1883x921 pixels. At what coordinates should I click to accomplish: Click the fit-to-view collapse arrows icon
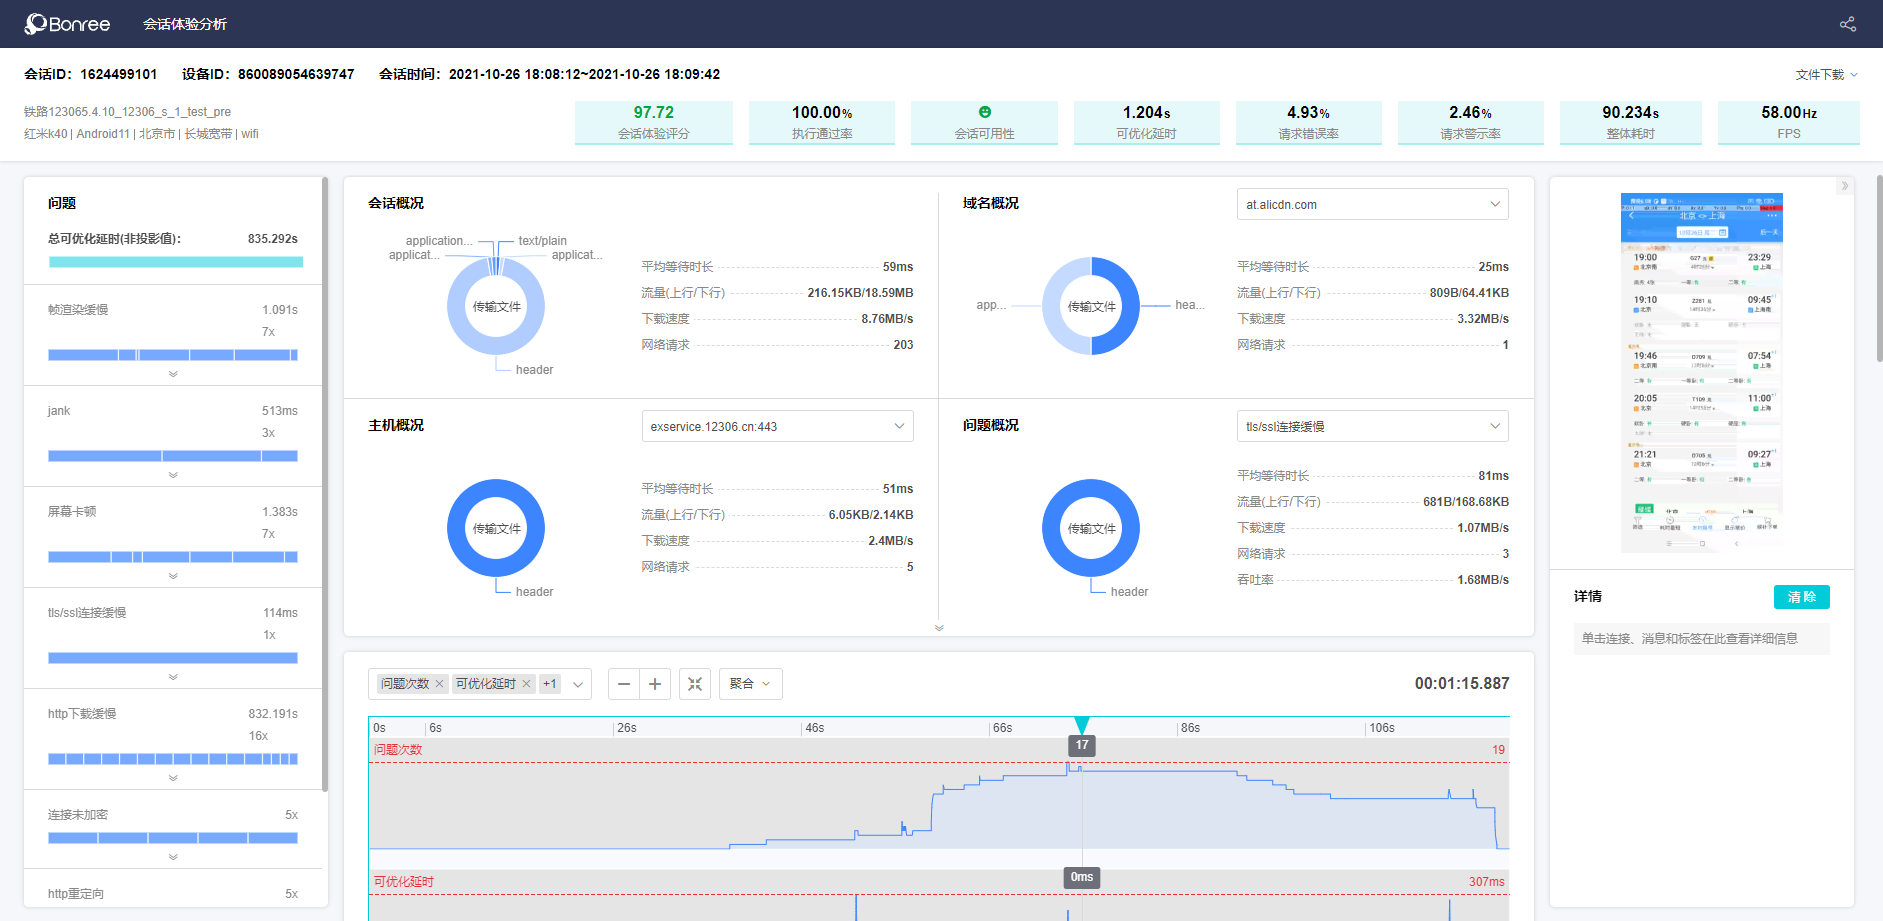695,684
